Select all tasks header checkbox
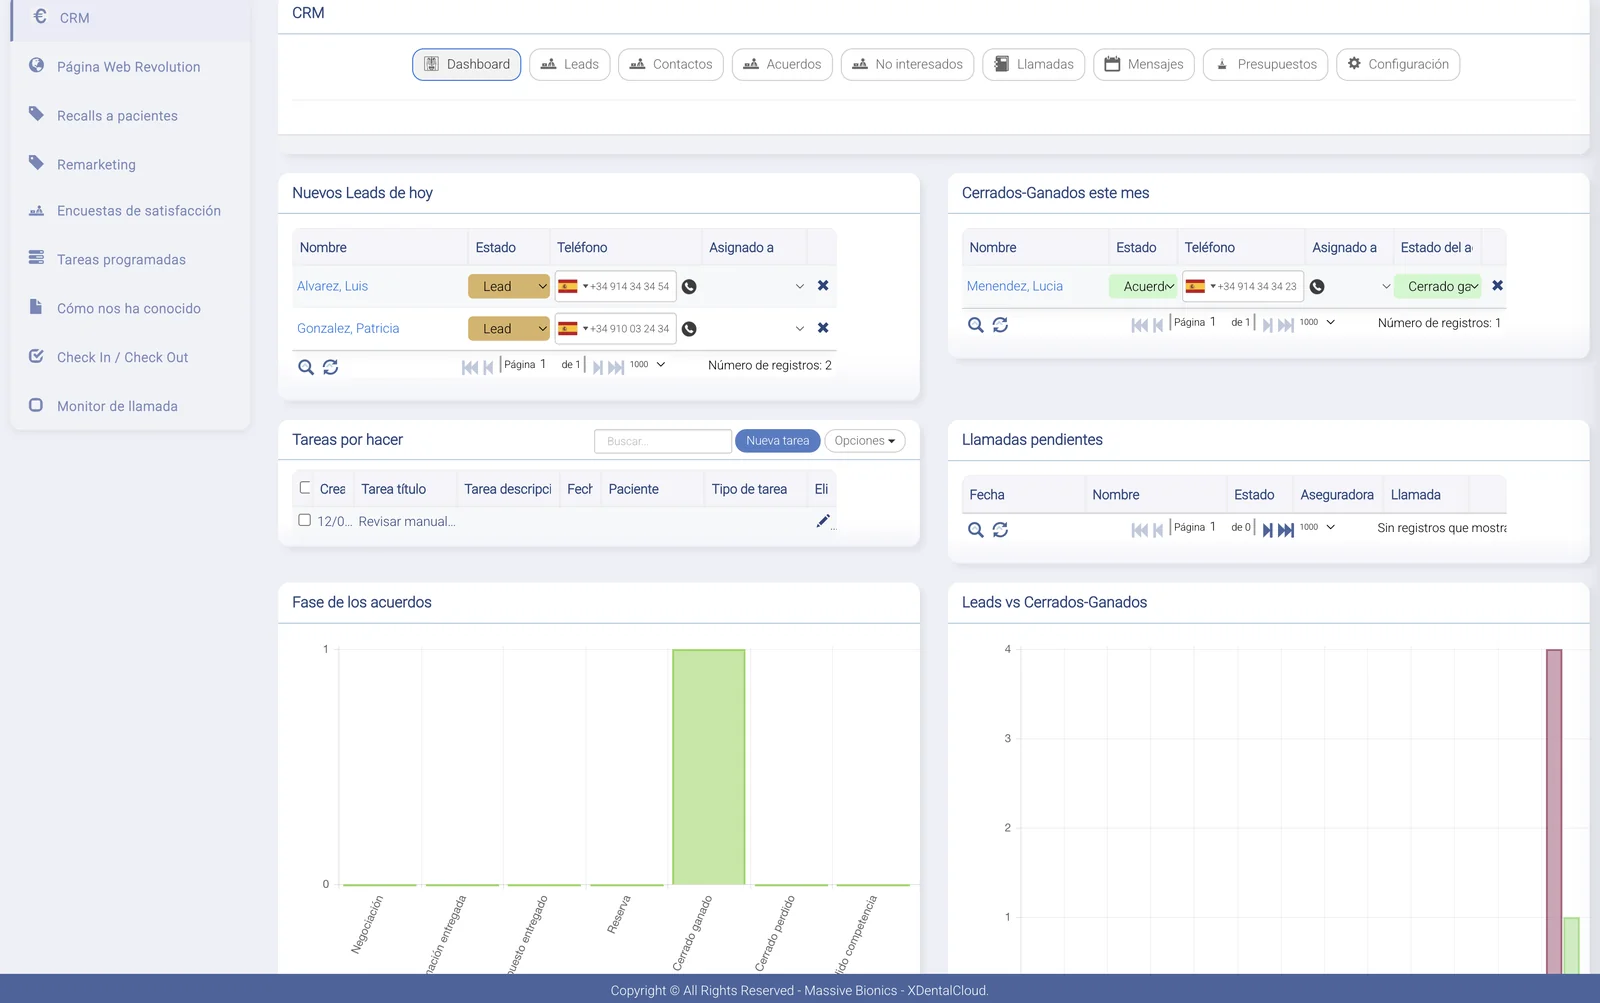Image resolution: width=1600 pixels, height=1003 pixels. point(305,488)
